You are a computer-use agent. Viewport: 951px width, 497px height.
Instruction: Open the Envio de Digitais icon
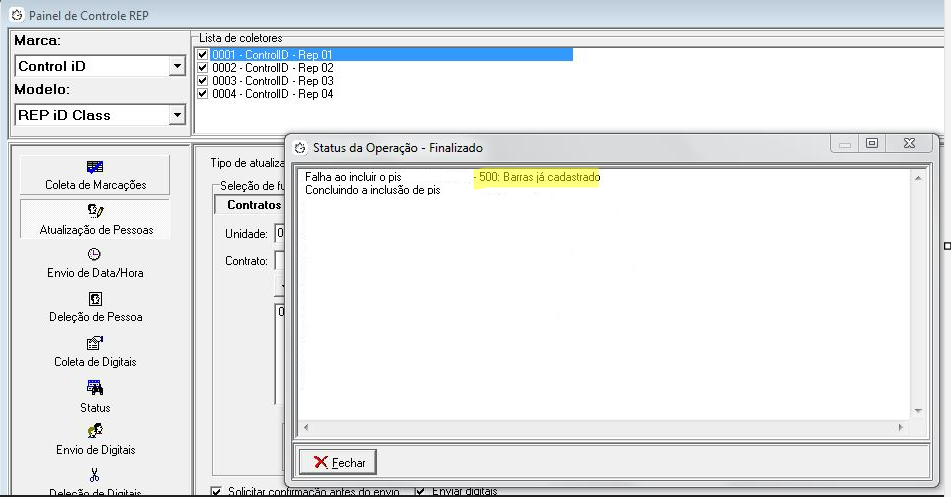coord(95,431)
